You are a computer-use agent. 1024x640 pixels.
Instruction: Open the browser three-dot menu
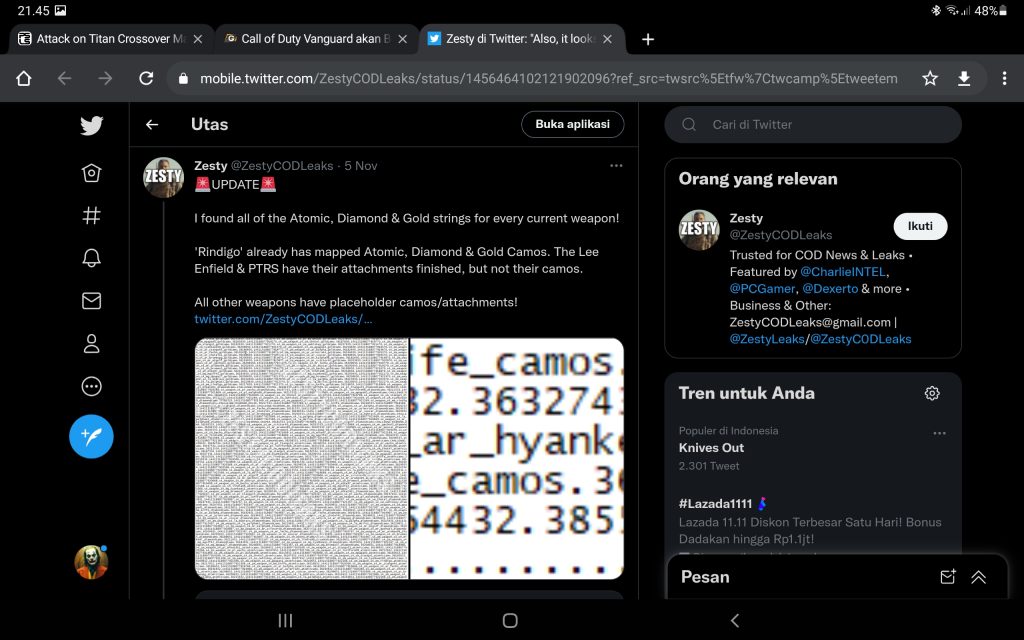(1004, 78)
